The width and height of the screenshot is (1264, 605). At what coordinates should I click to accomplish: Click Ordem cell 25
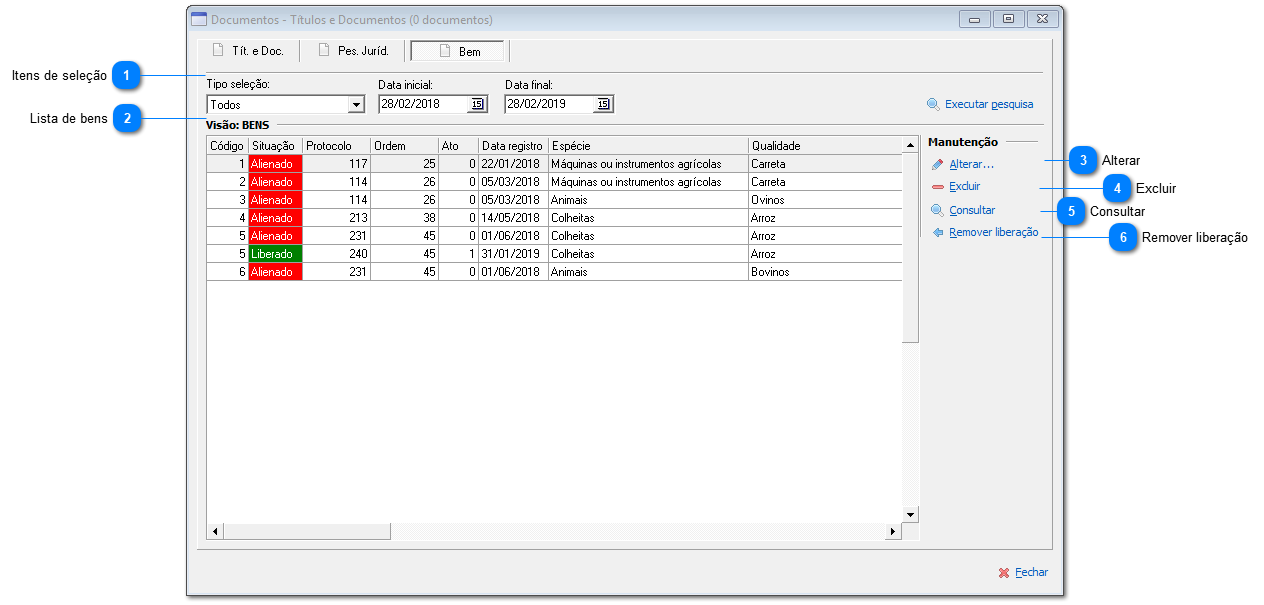[x=404, y=164]
